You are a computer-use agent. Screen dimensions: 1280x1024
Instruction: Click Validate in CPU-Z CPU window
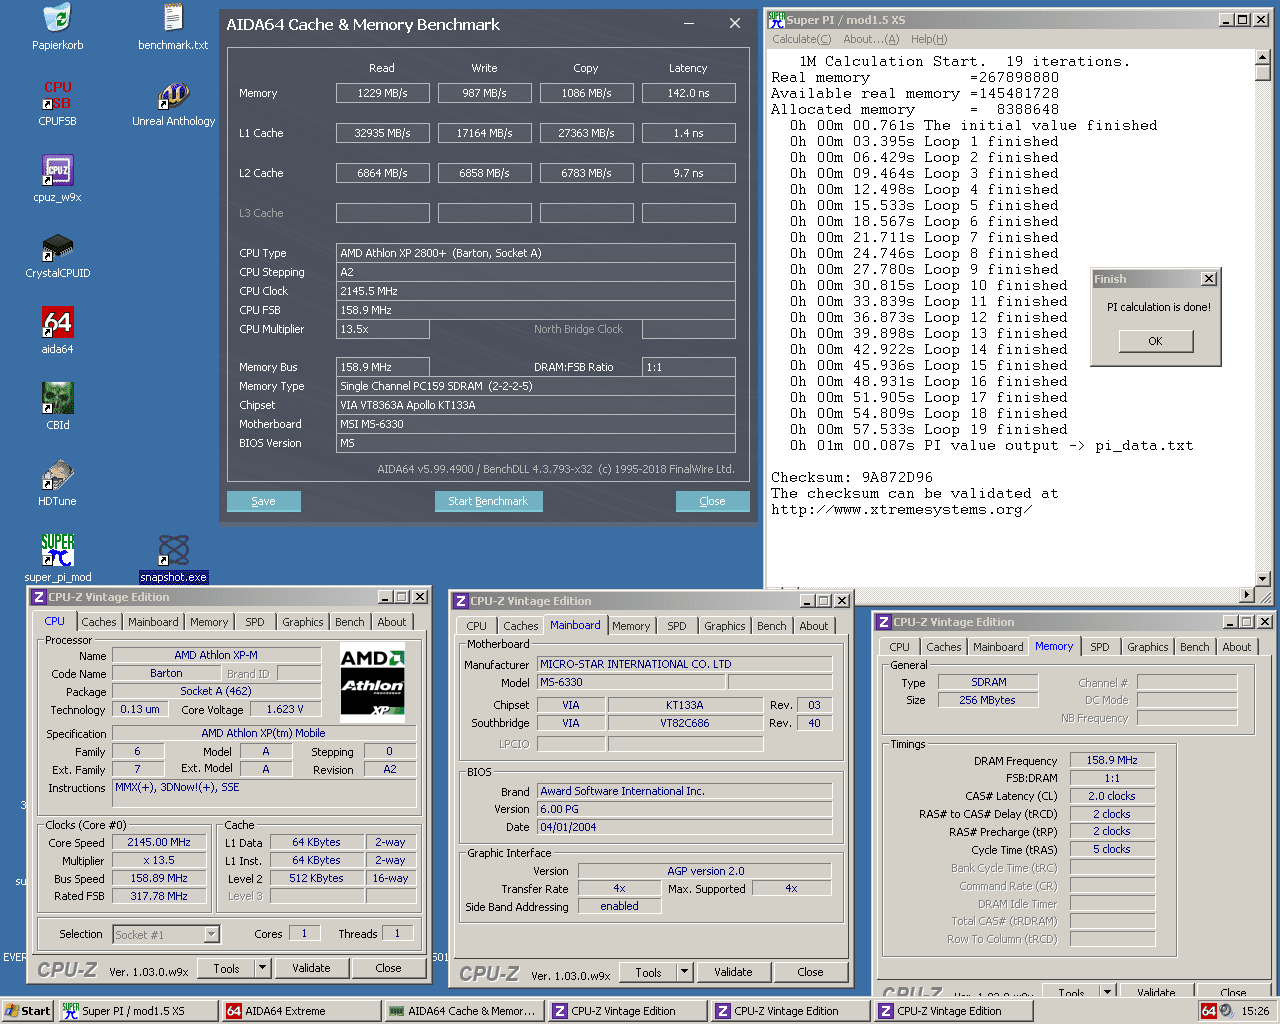click(311, 968)
